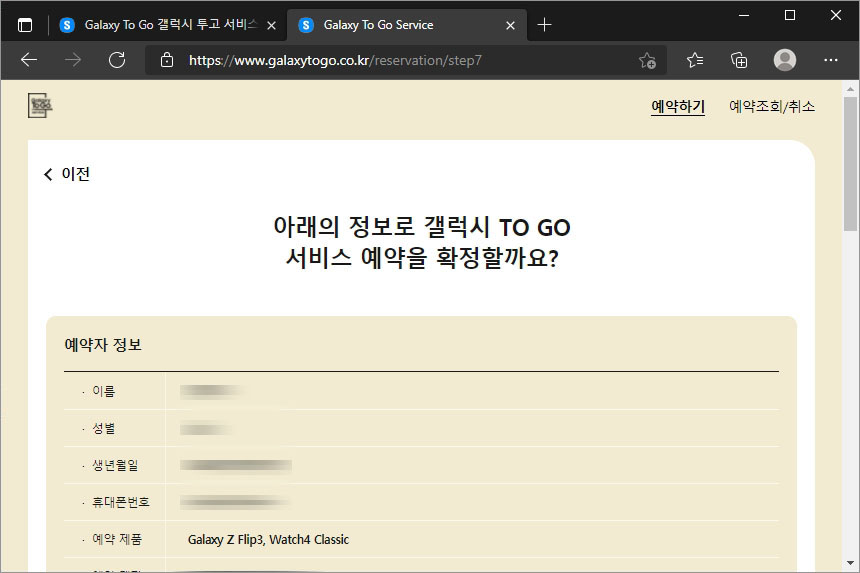Minimize the browser window
The width and height of the screenshot is (860, 573).
click(744, 15)
